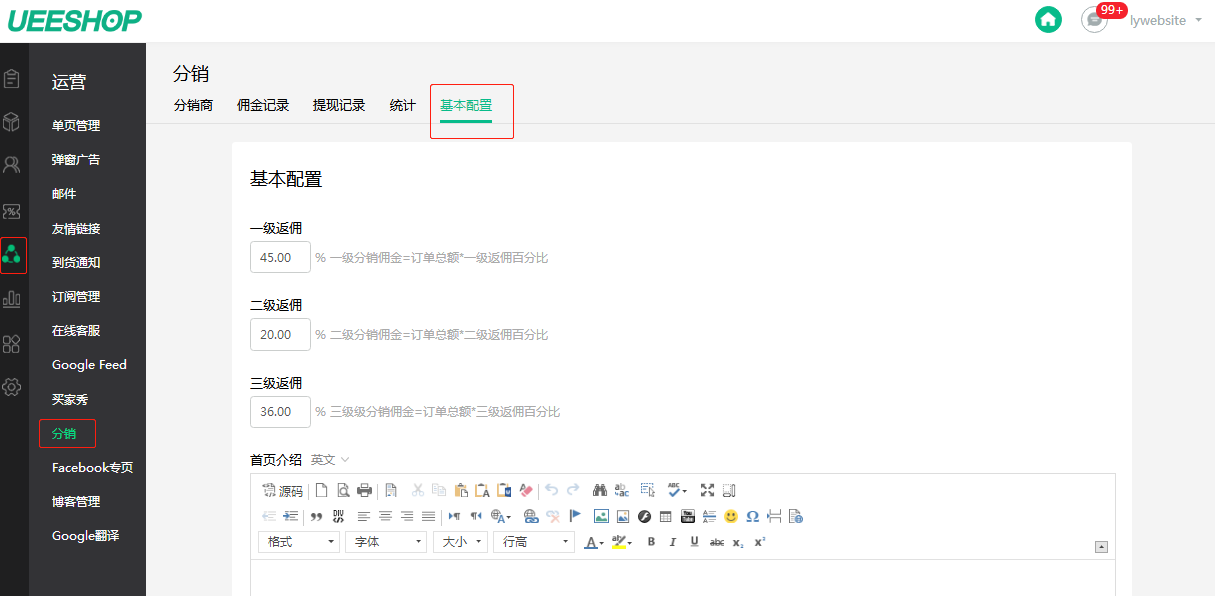Open the set language globe dropdown
The image size is (1215, 596).
click(501, 517)
